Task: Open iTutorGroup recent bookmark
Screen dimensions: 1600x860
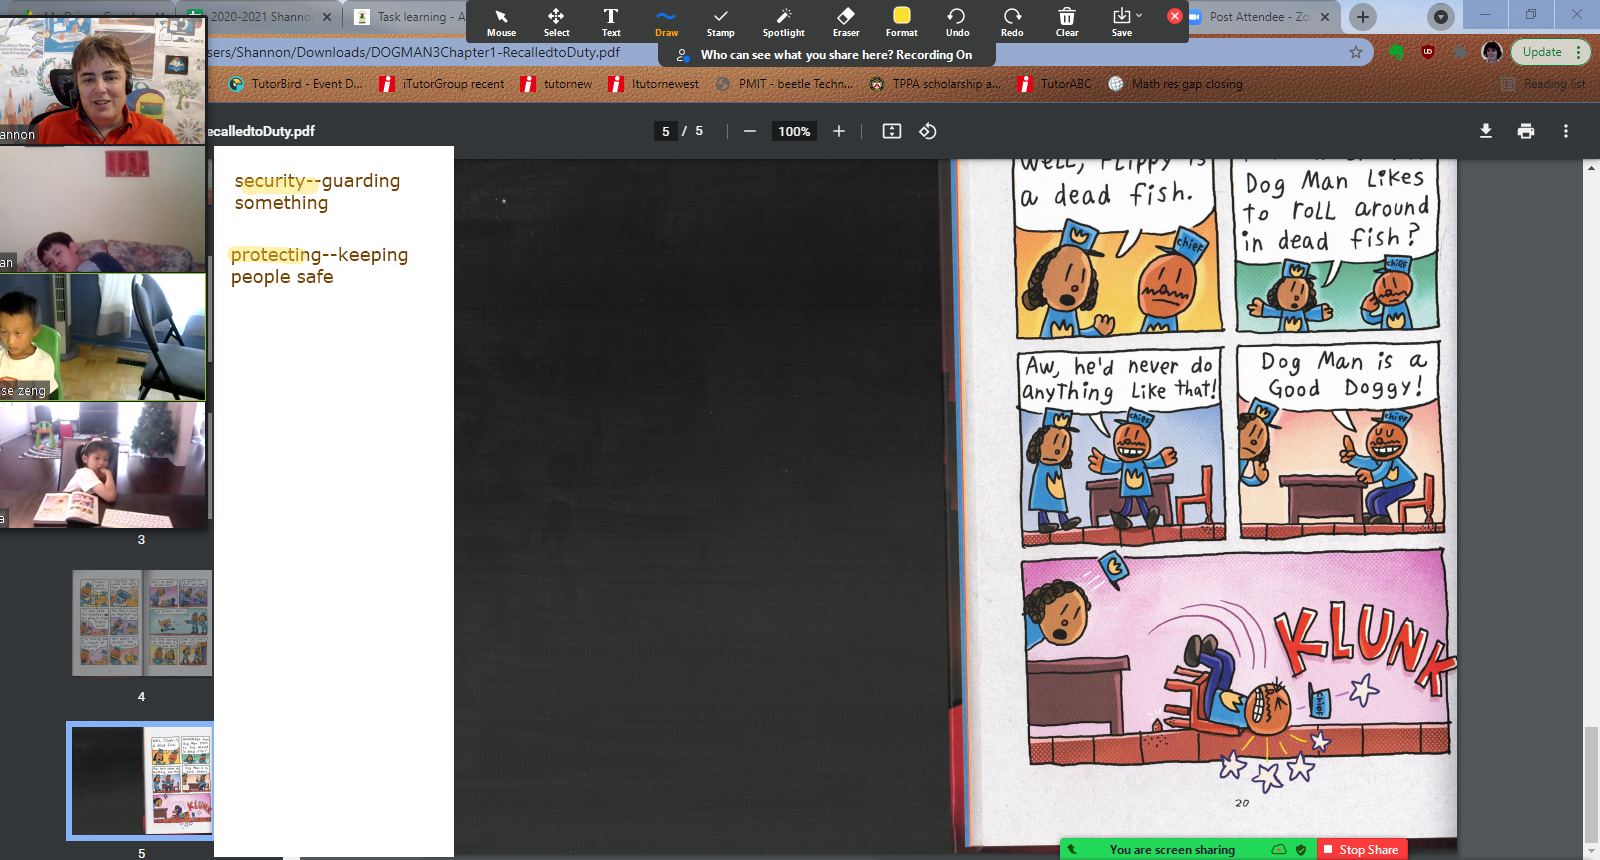Action: point(442,84)
